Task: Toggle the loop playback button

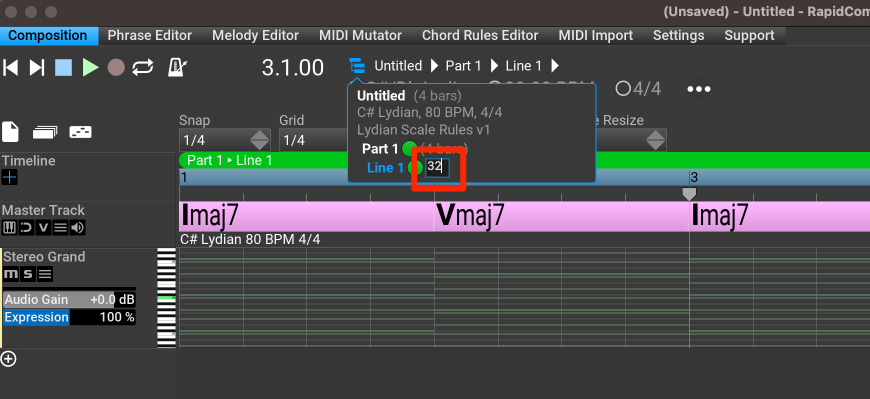Action: click(x=143, y=68)
